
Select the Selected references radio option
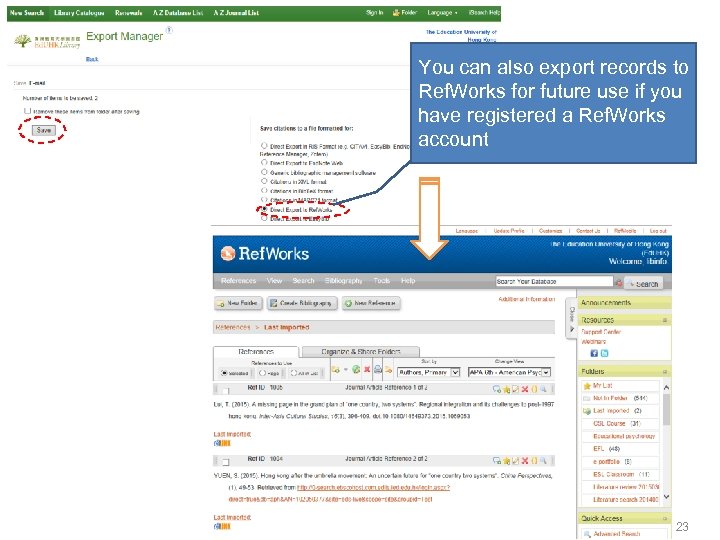pyautogui.click(x=224, y=373)
